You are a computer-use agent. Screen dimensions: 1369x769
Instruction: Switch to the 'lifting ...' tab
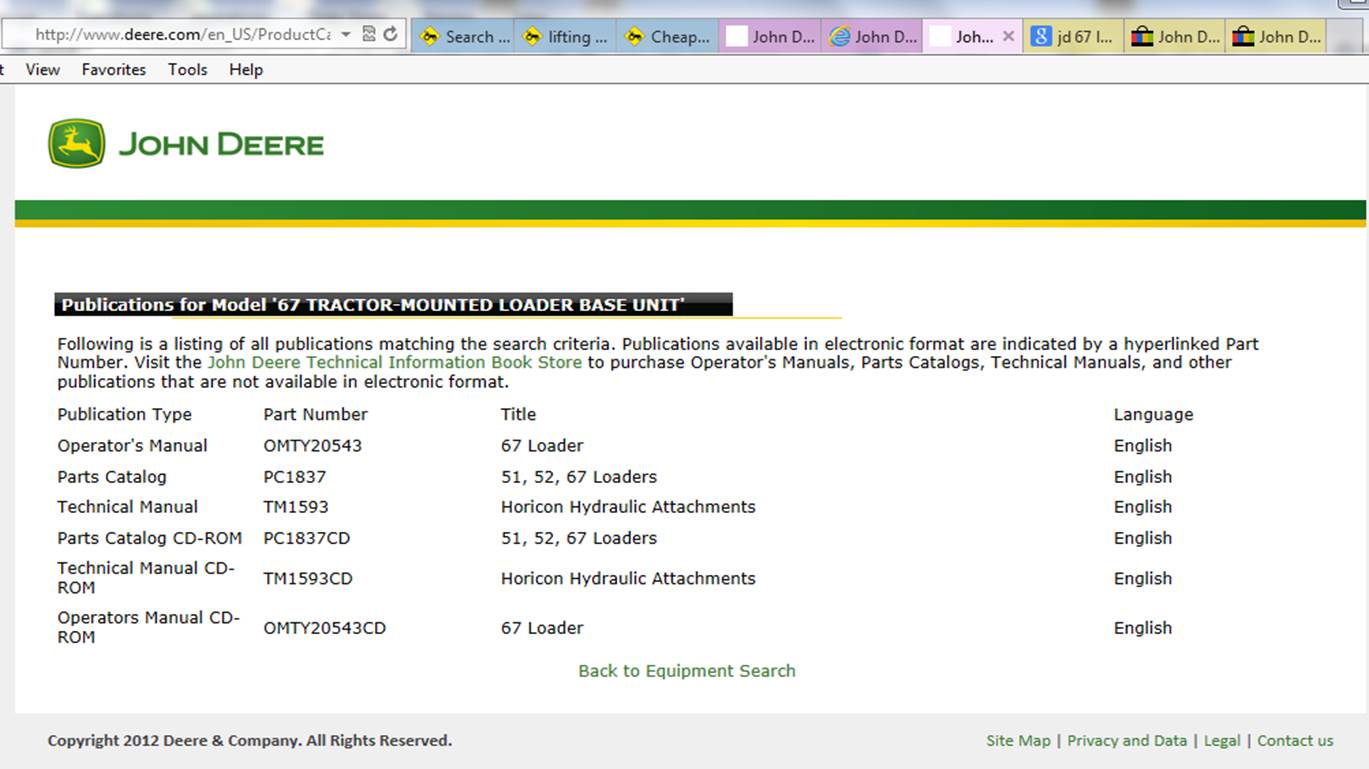566,36
